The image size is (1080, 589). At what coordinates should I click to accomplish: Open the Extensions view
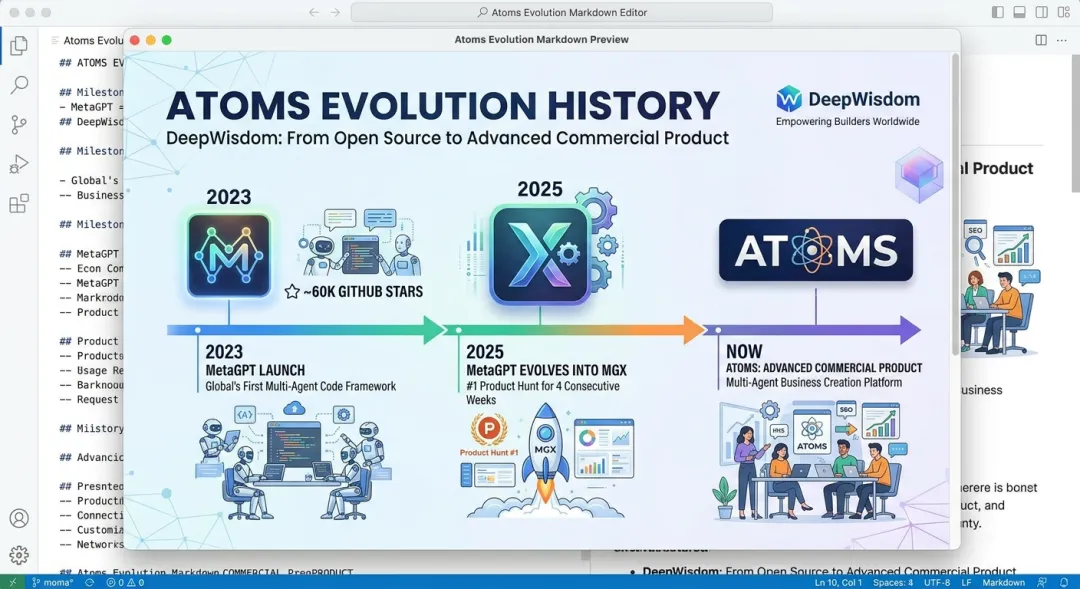pyautogui.click(x=19, y=203)
